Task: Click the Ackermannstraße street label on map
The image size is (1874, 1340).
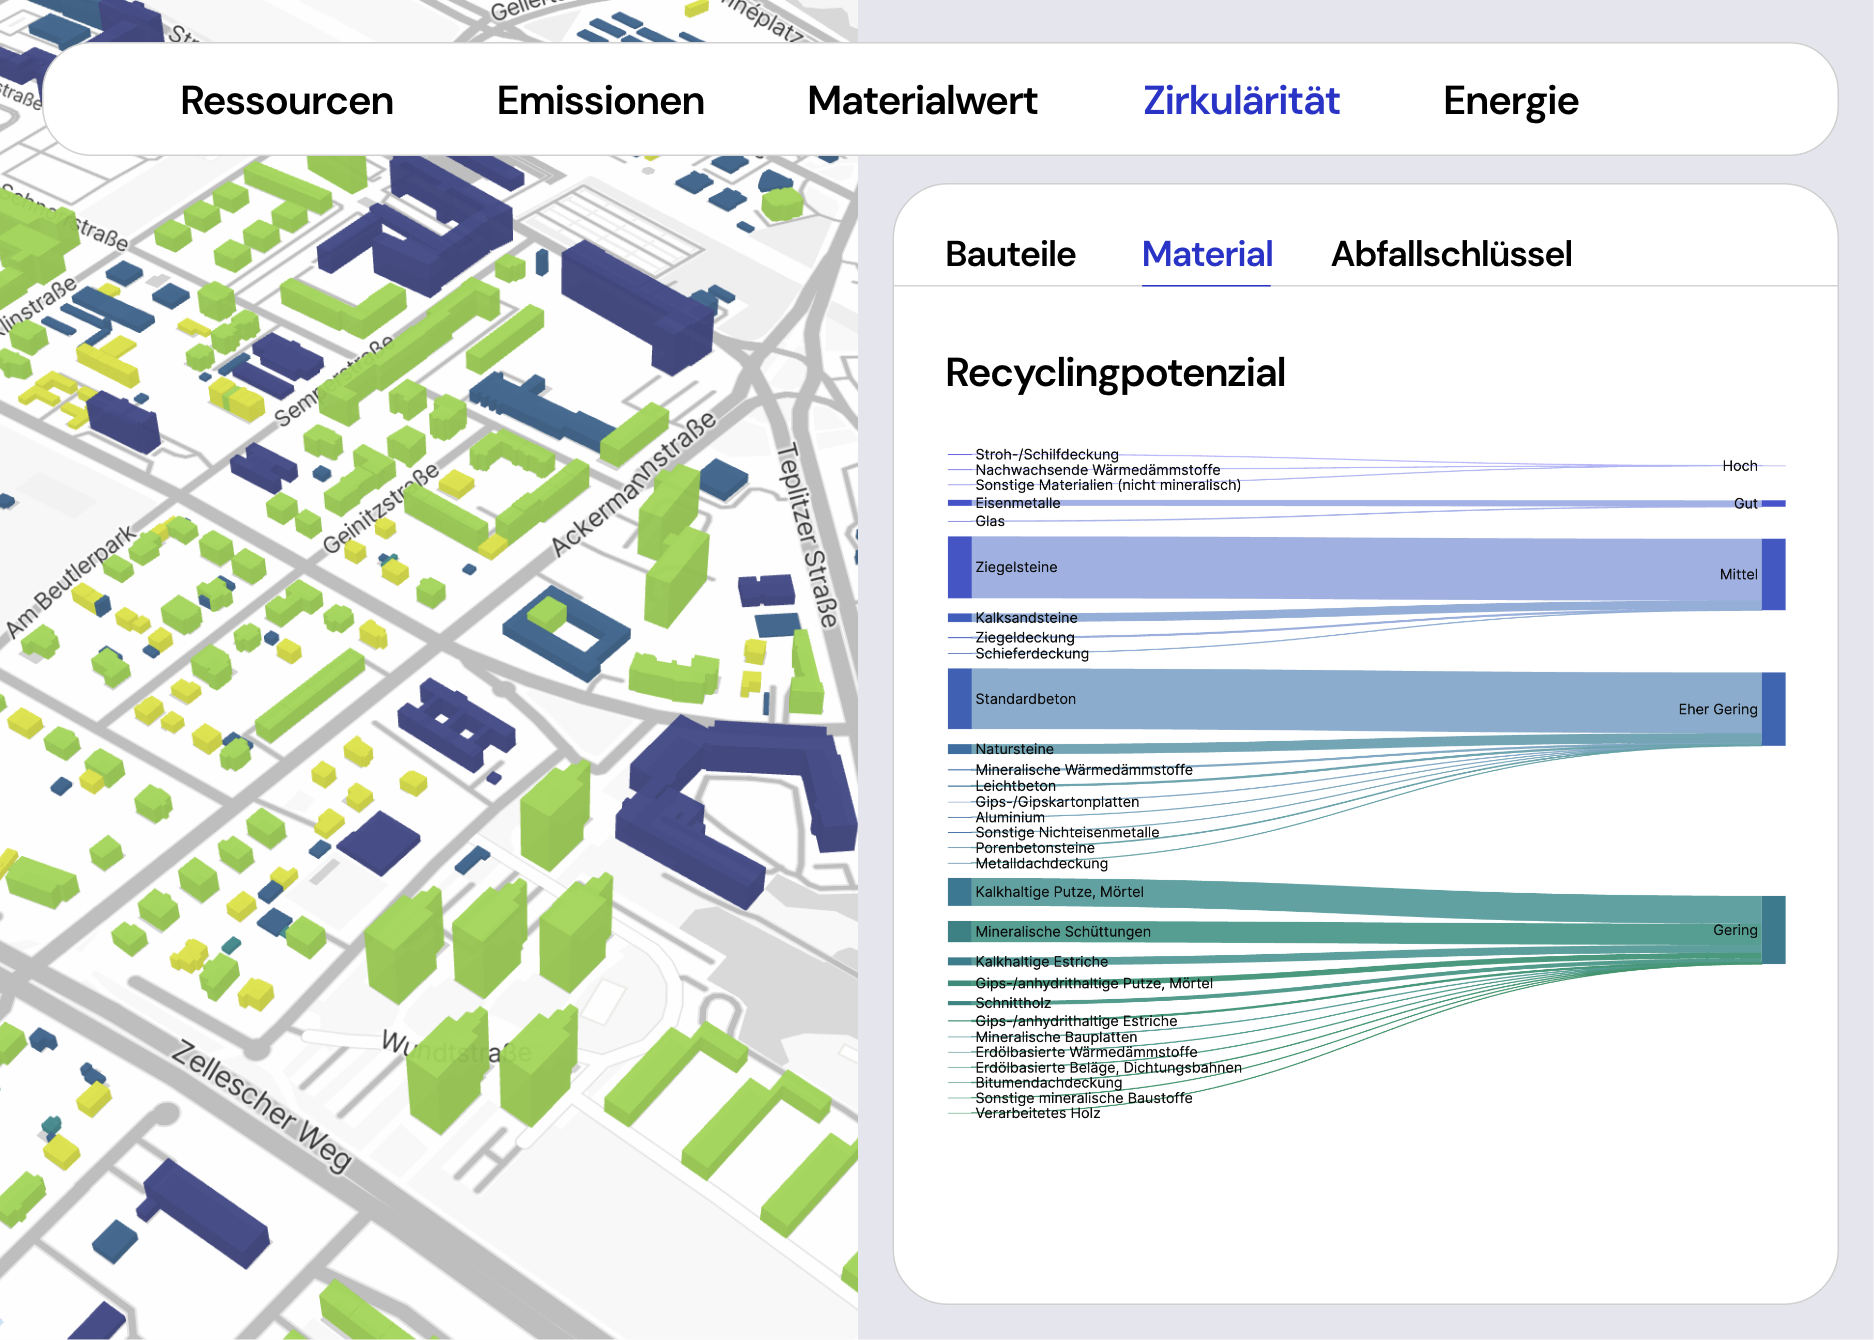Action: click(x=634, y=484)
